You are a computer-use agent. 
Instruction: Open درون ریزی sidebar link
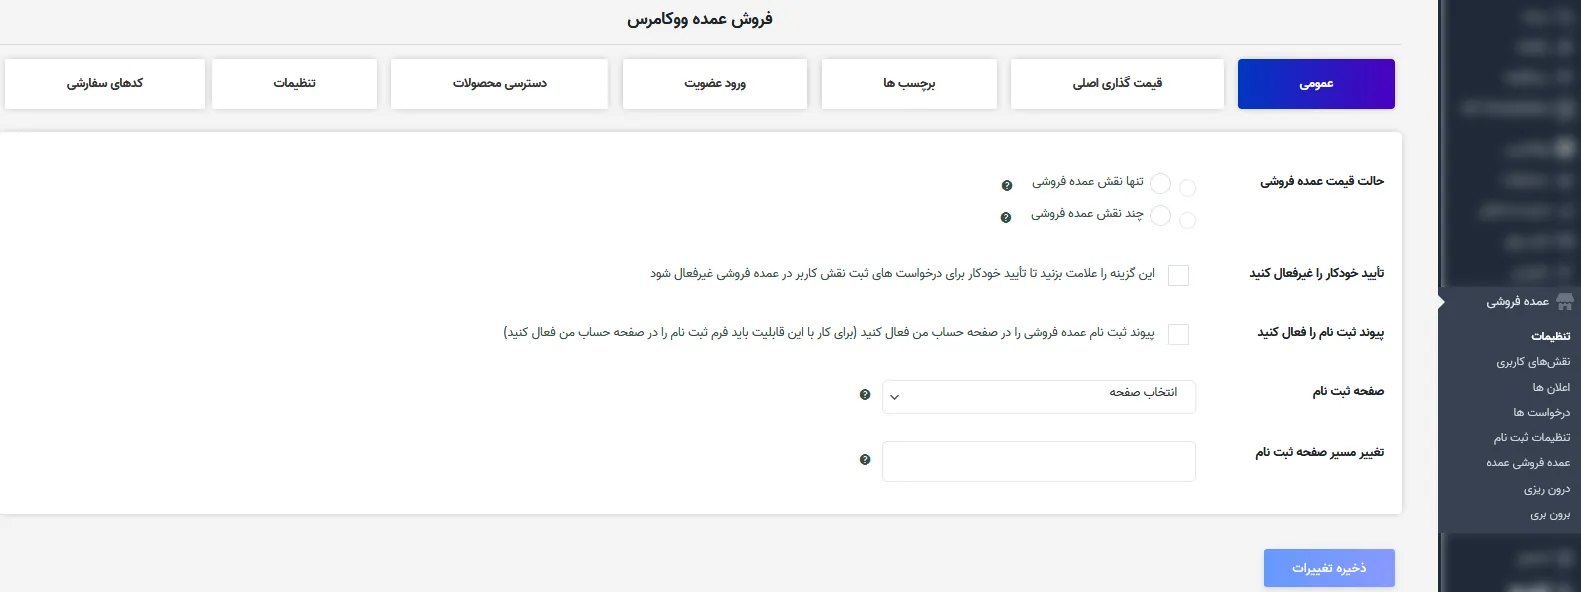(x=1547, y=490)
